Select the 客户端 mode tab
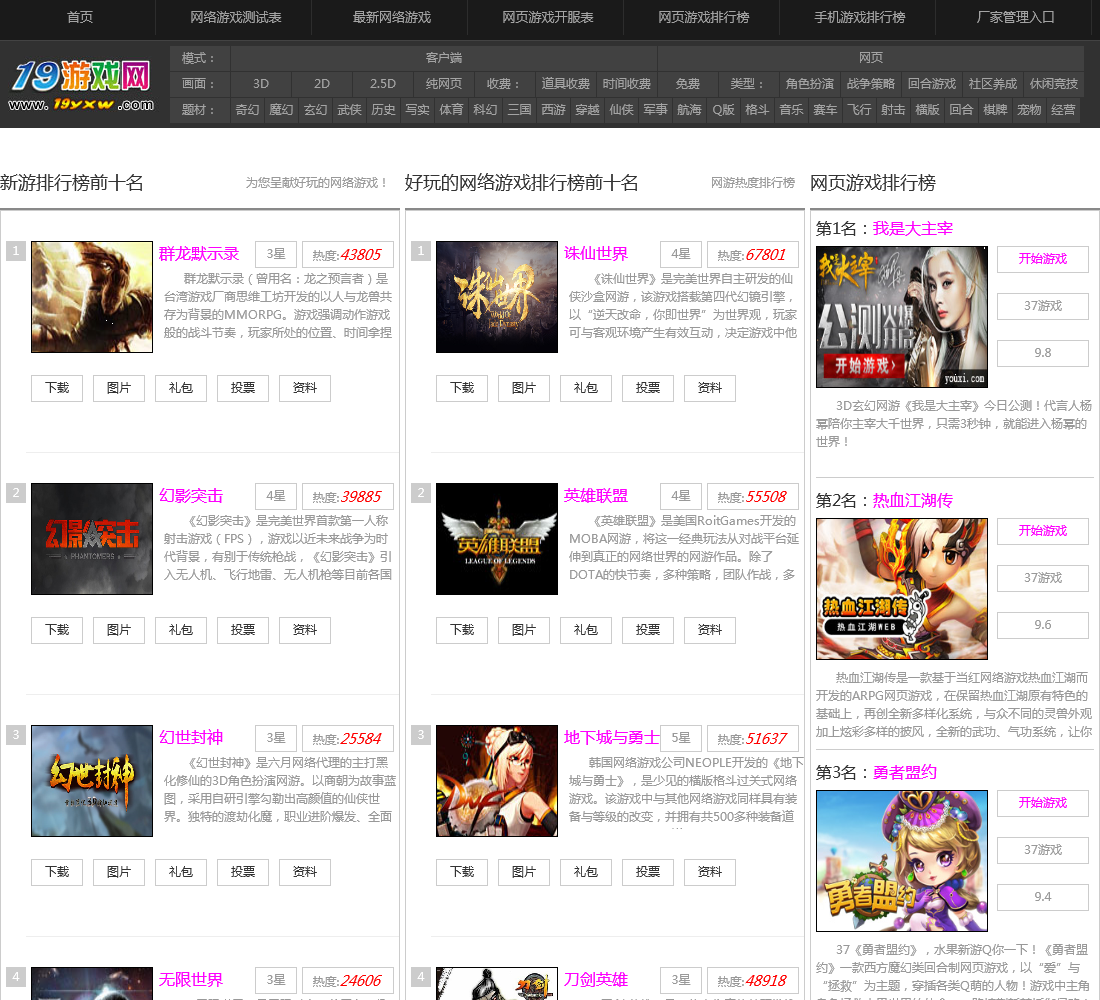This screenshot has width=1100, height=1000. (x=443, y=58)
